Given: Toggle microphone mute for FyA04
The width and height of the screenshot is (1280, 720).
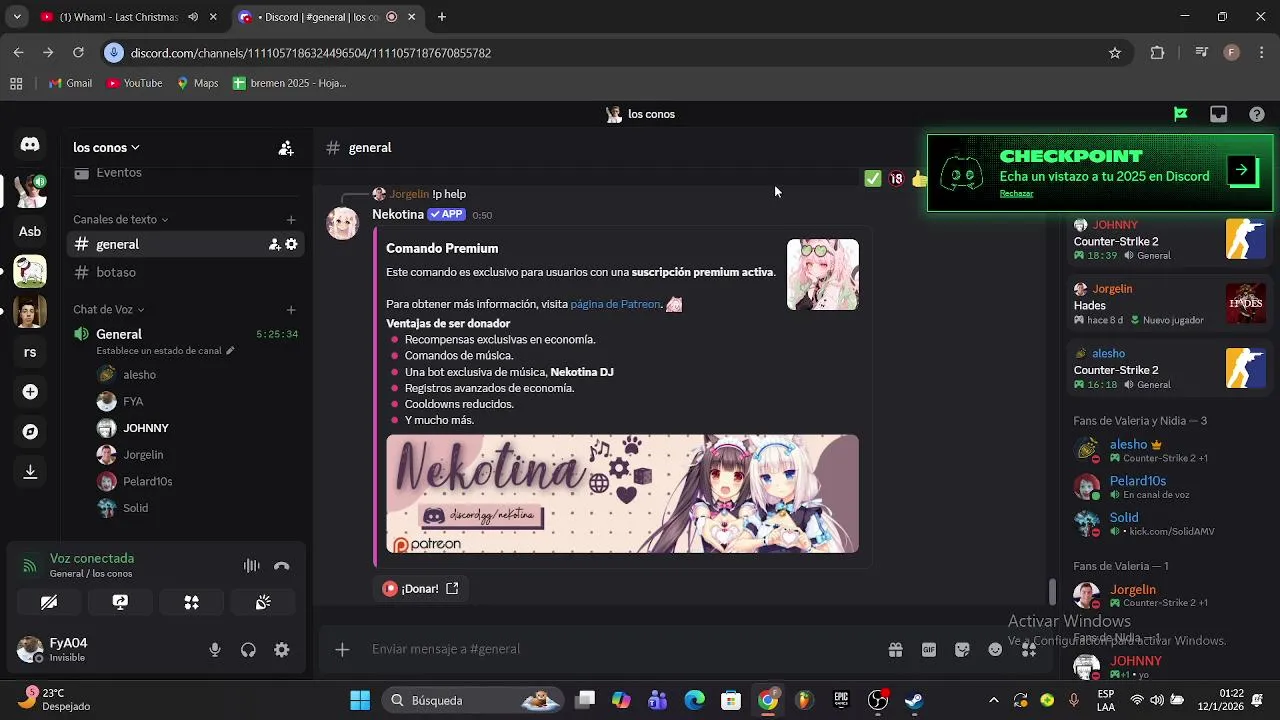Looking at the screenshot, I should (x=214, y=650).
